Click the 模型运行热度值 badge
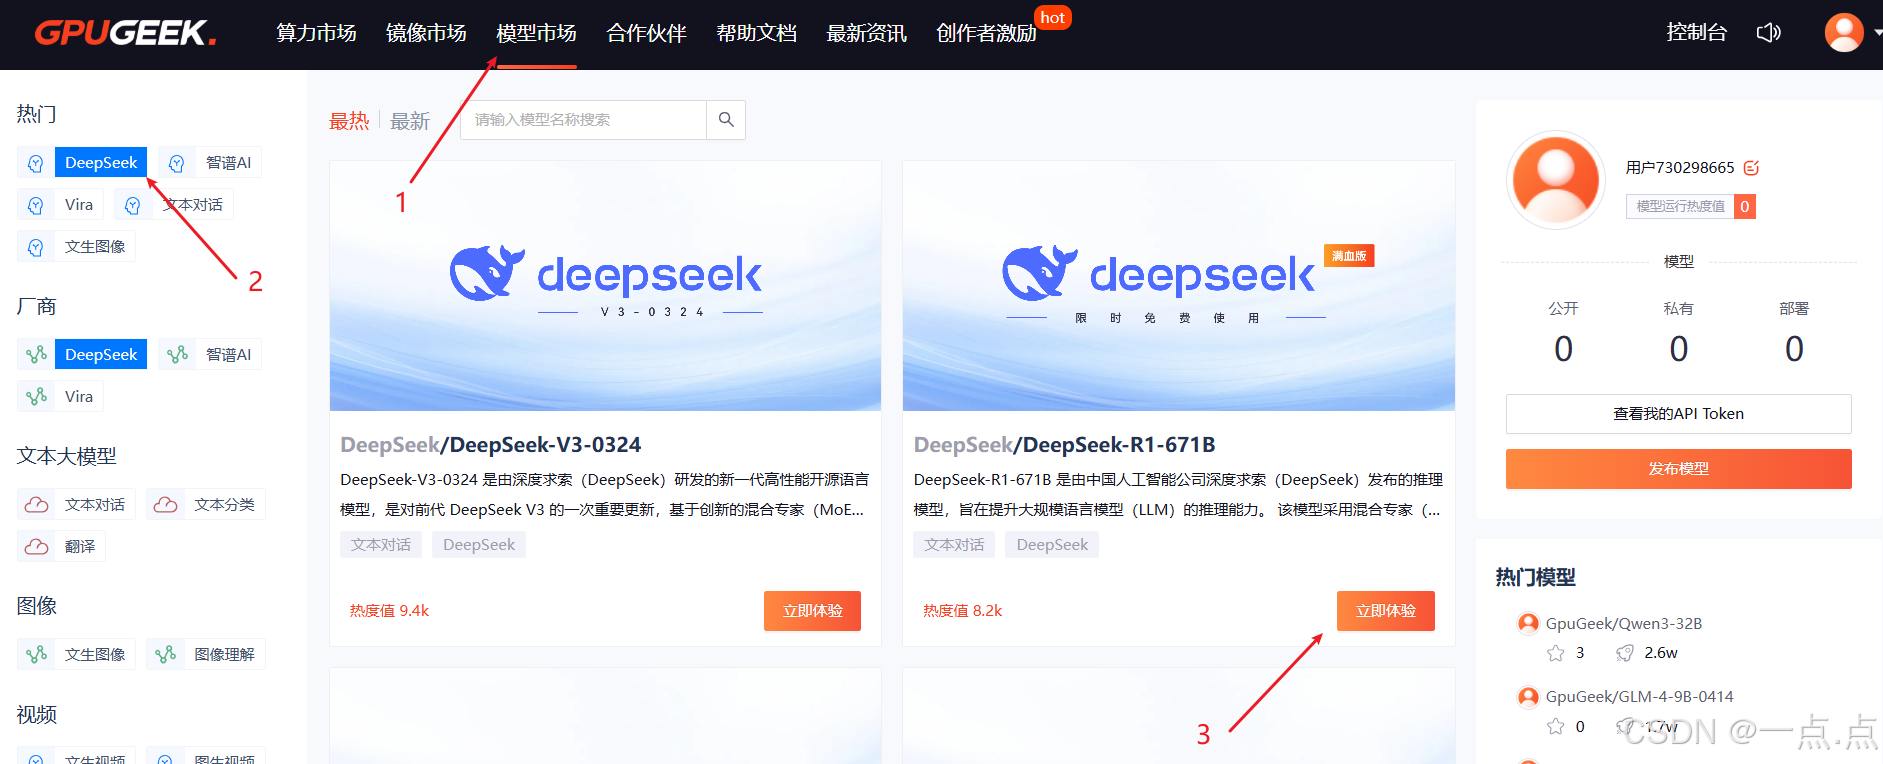1883x764 pixels. tap(1690, 206)
